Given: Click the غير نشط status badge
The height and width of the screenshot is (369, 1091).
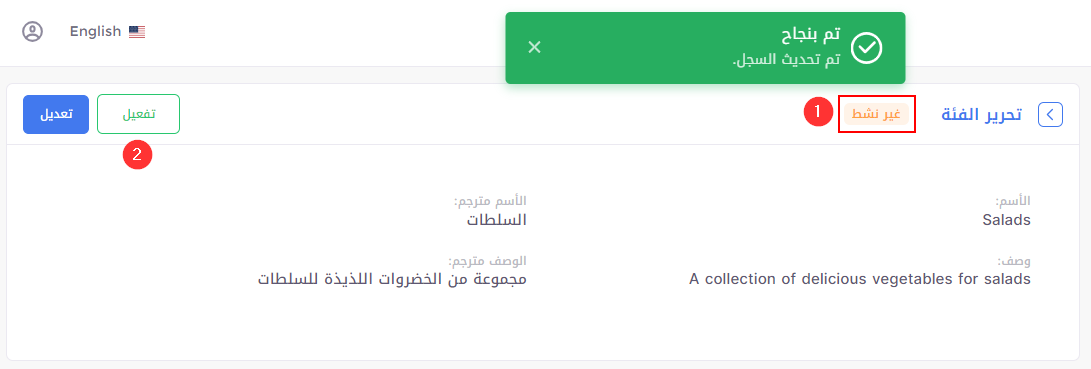Looking at the screenshot, I should [877, 114].
